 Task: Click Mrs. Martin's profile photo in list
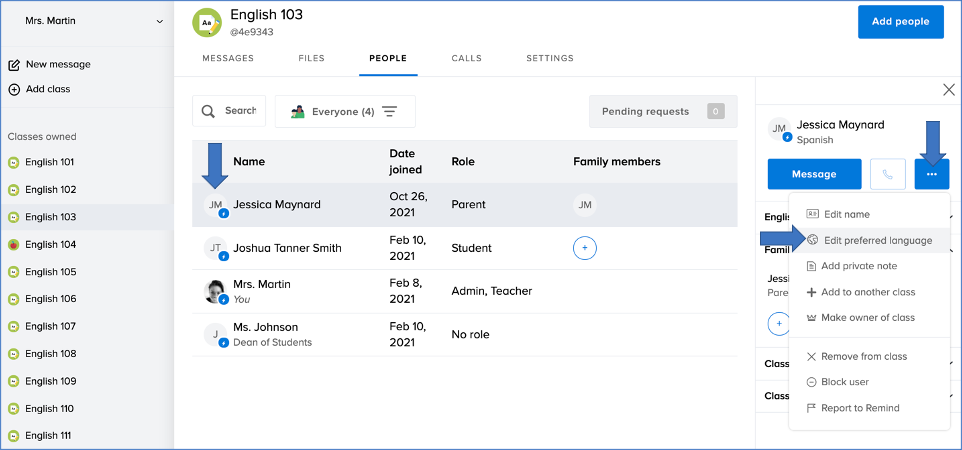[x=215, y=291]
